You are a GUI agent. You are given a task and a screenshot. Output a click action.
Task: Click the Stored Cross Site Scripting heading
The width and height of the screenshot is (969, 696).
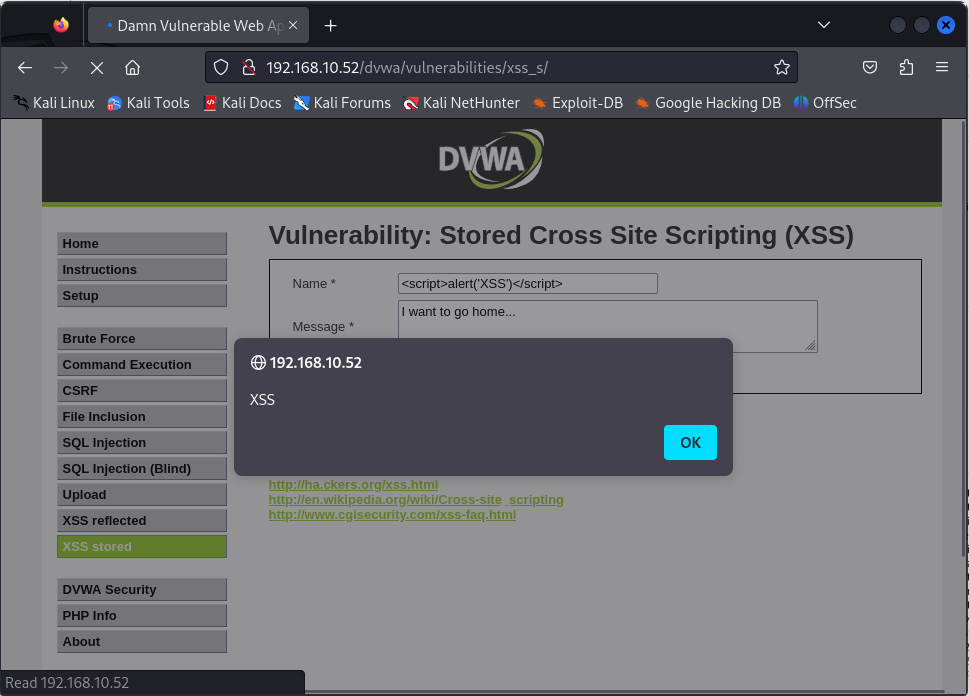click(x=561, y=236)
